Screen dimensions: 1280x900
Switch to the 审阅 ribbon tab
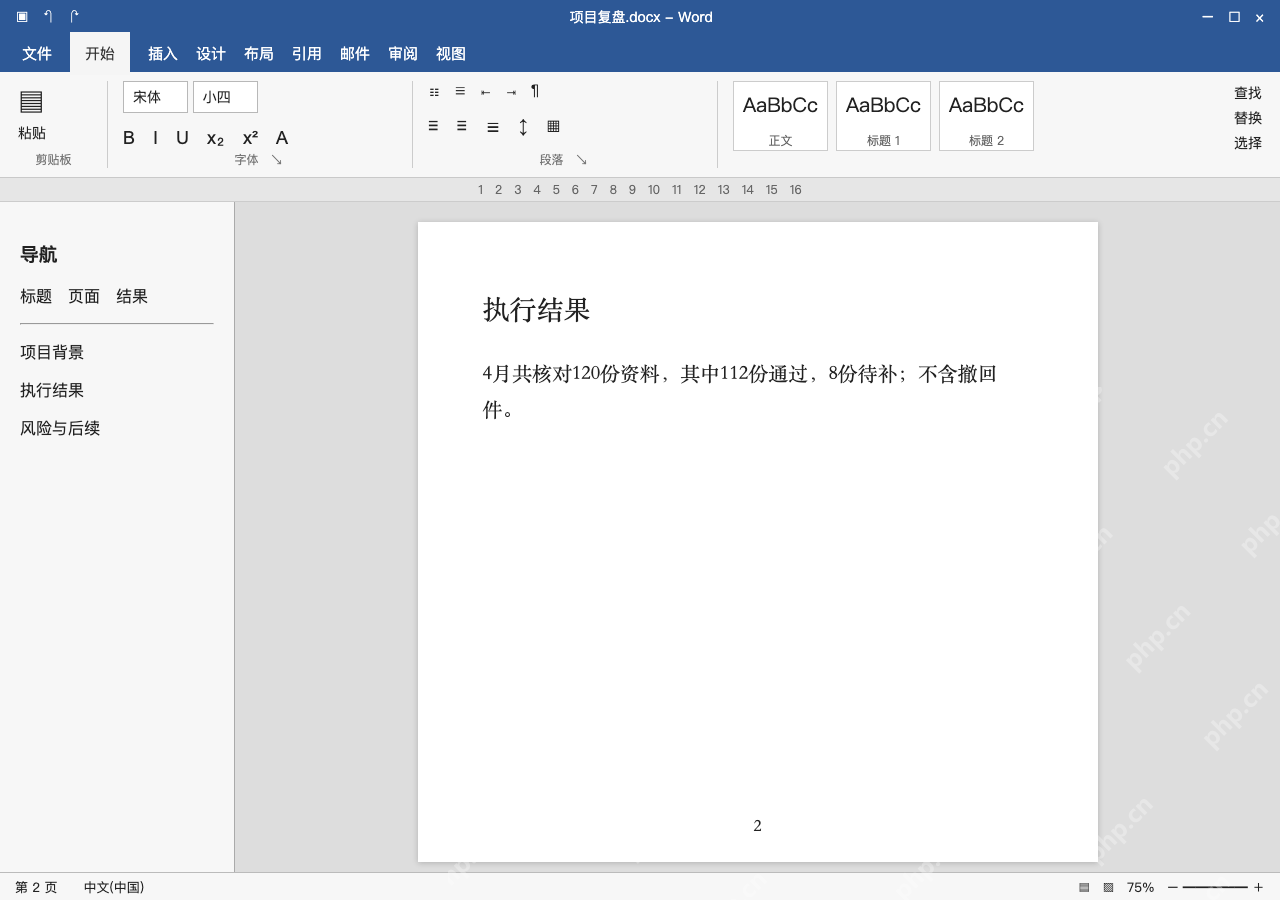(403, 54)
